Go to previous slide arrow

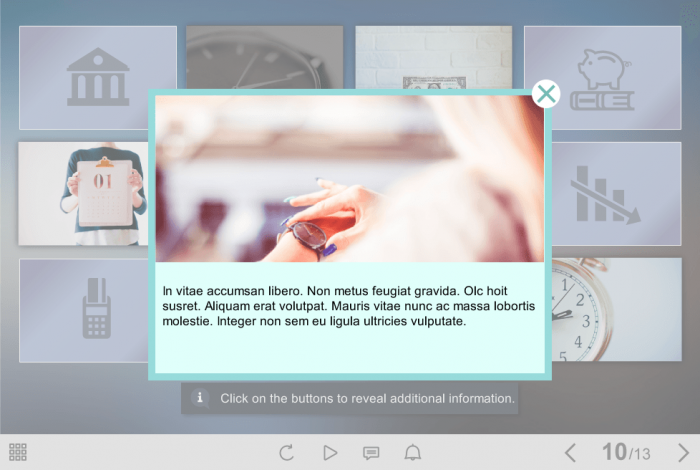(570, 453)
